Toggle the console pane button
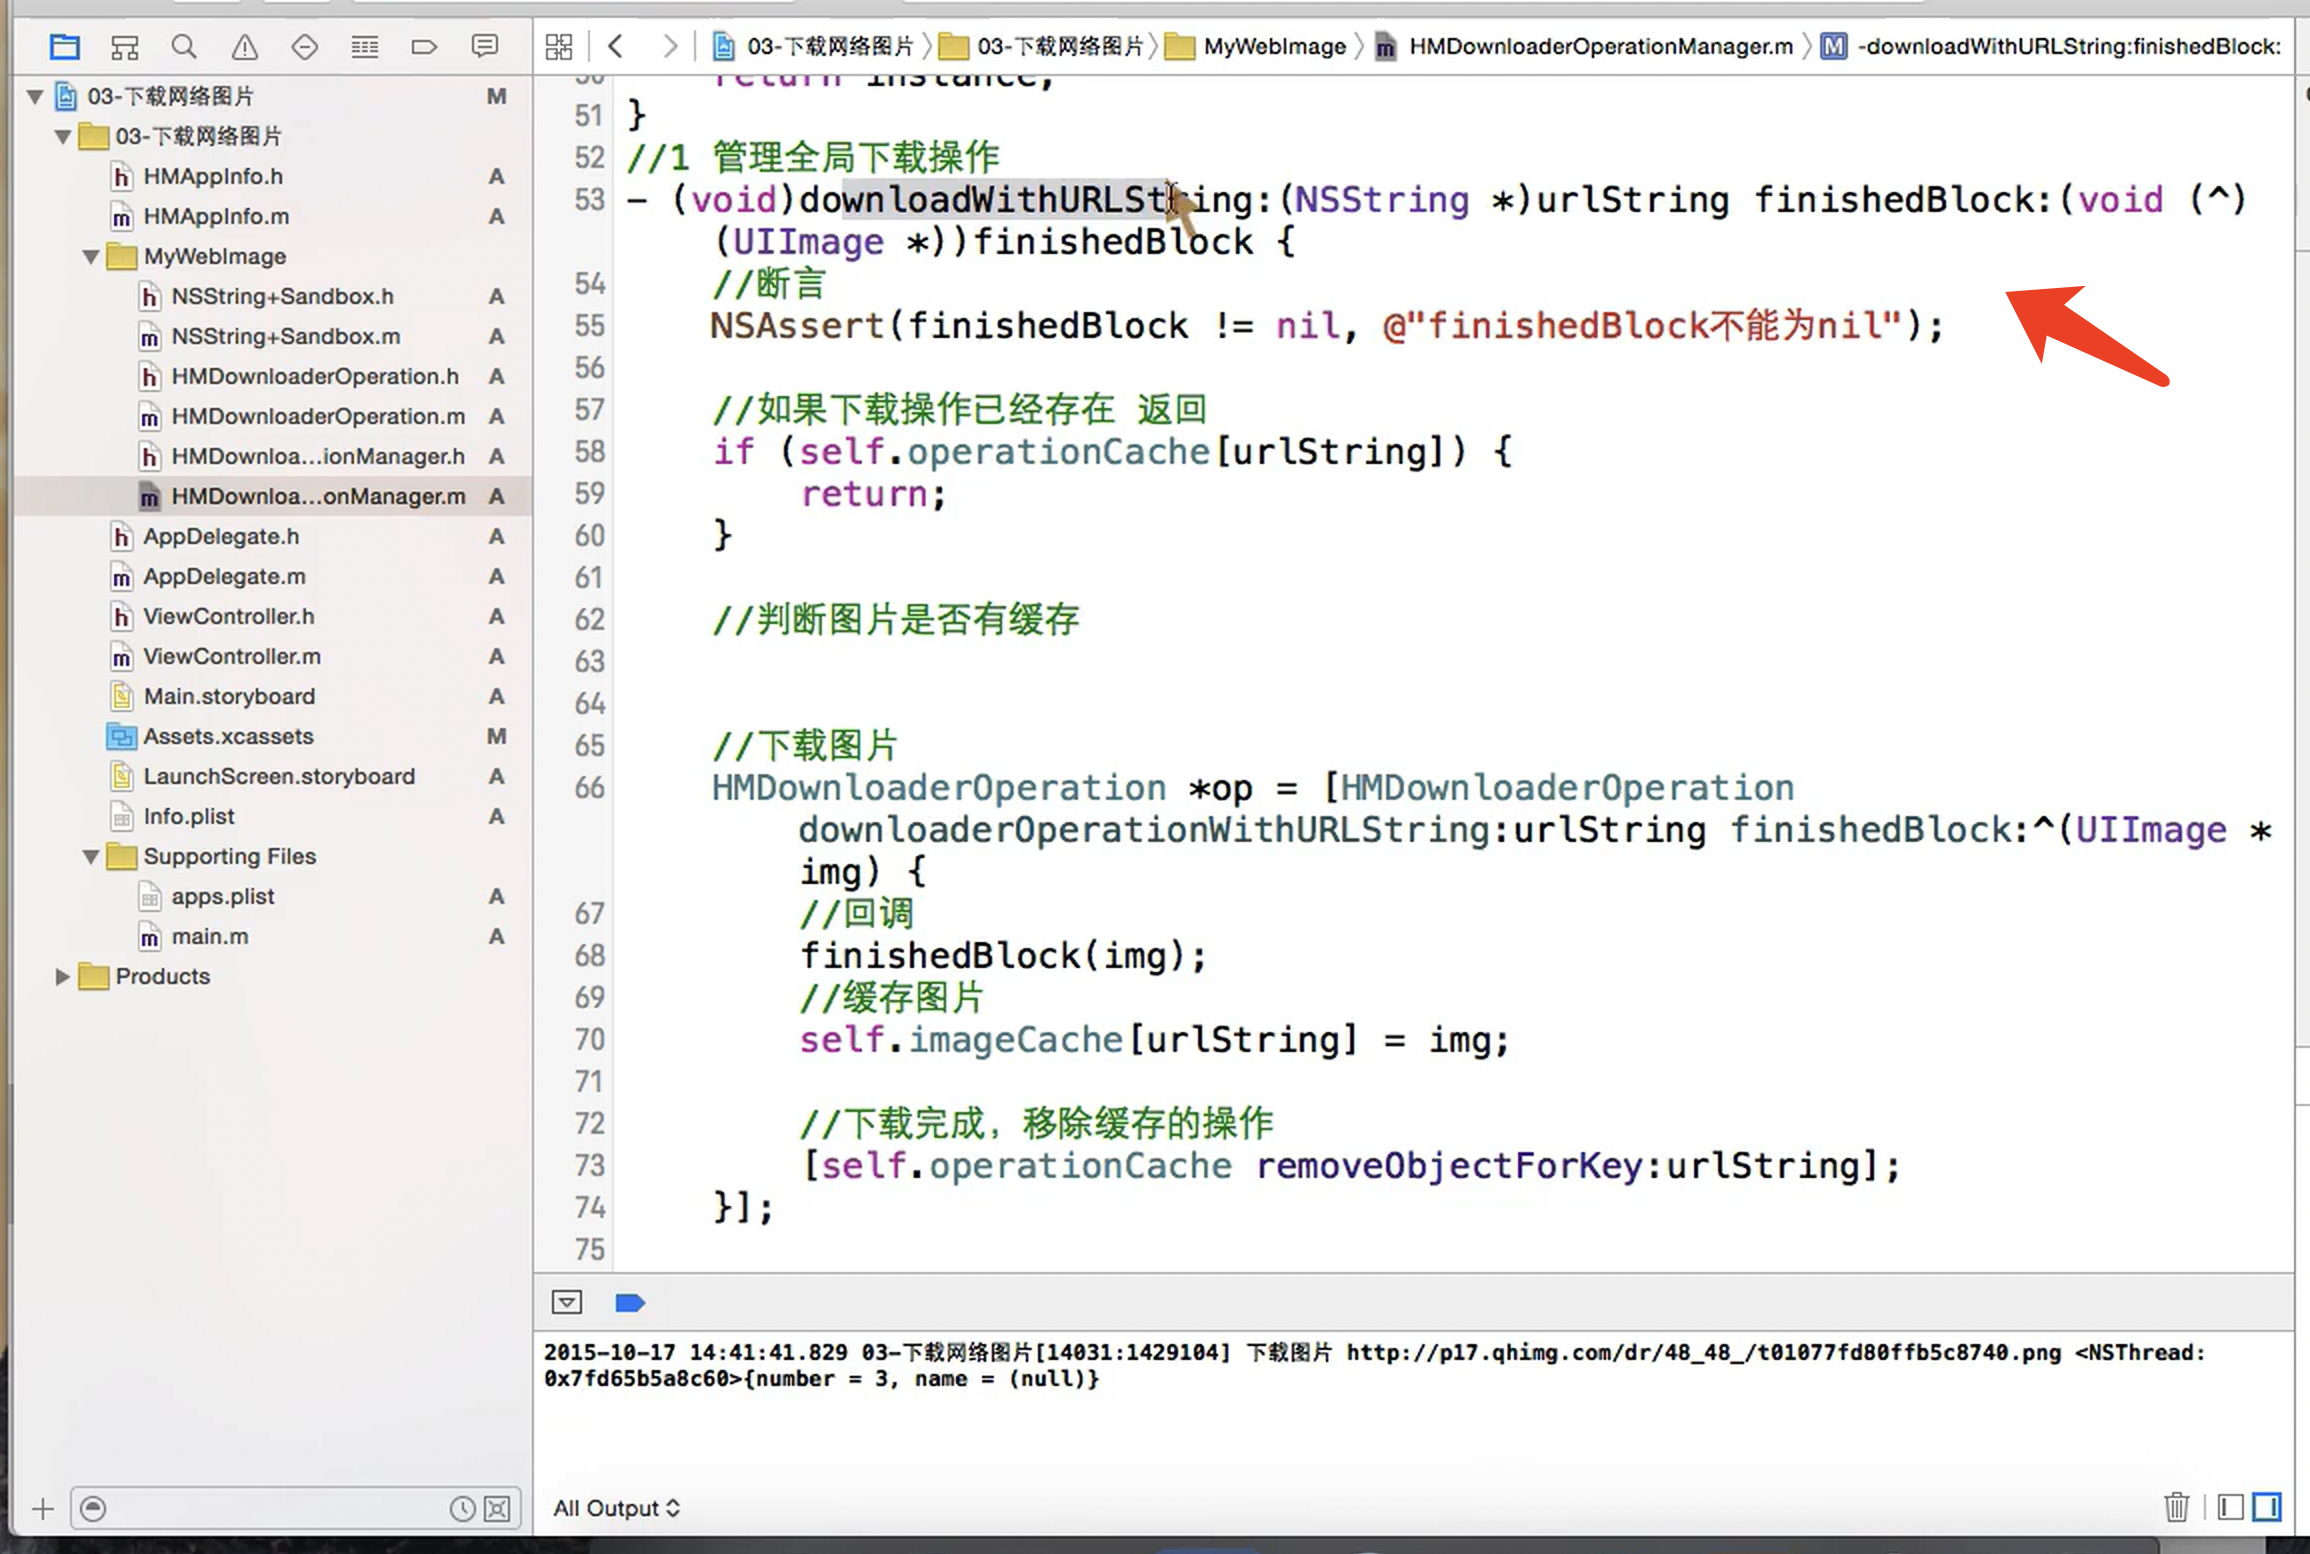This screenshot has width=2310, height=1554. (x=2266, y=1506)
